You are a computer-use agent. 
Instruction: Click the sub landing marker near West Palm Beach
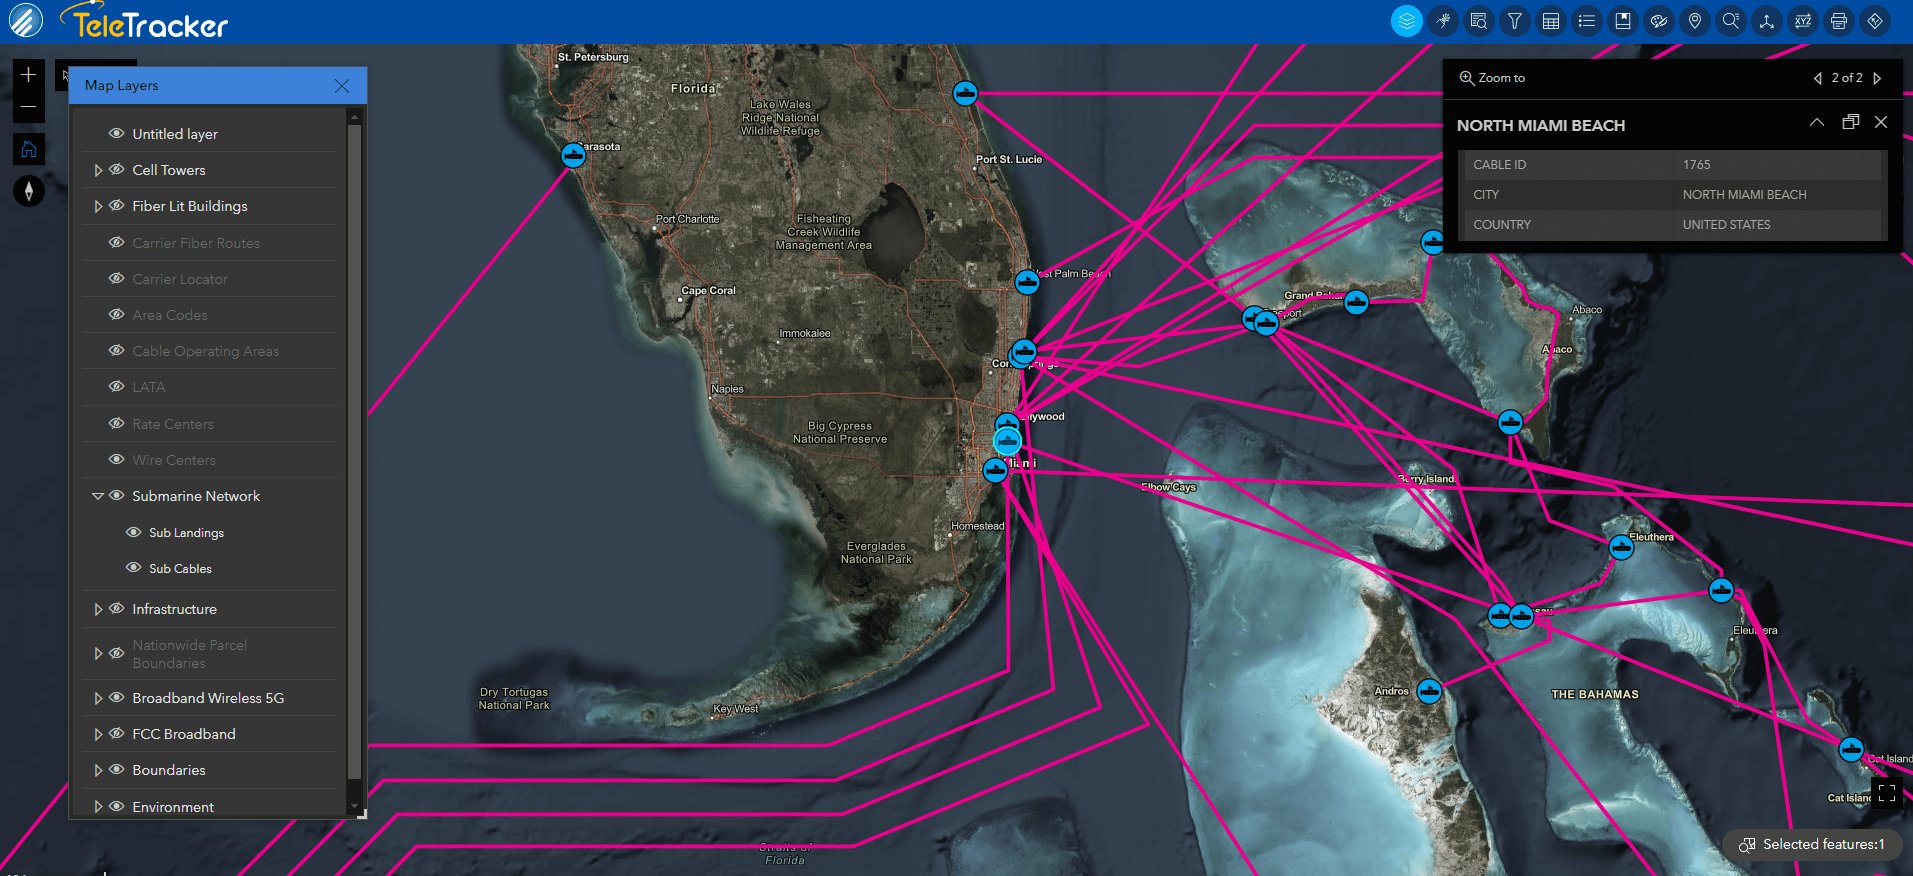coord(1027,282)
